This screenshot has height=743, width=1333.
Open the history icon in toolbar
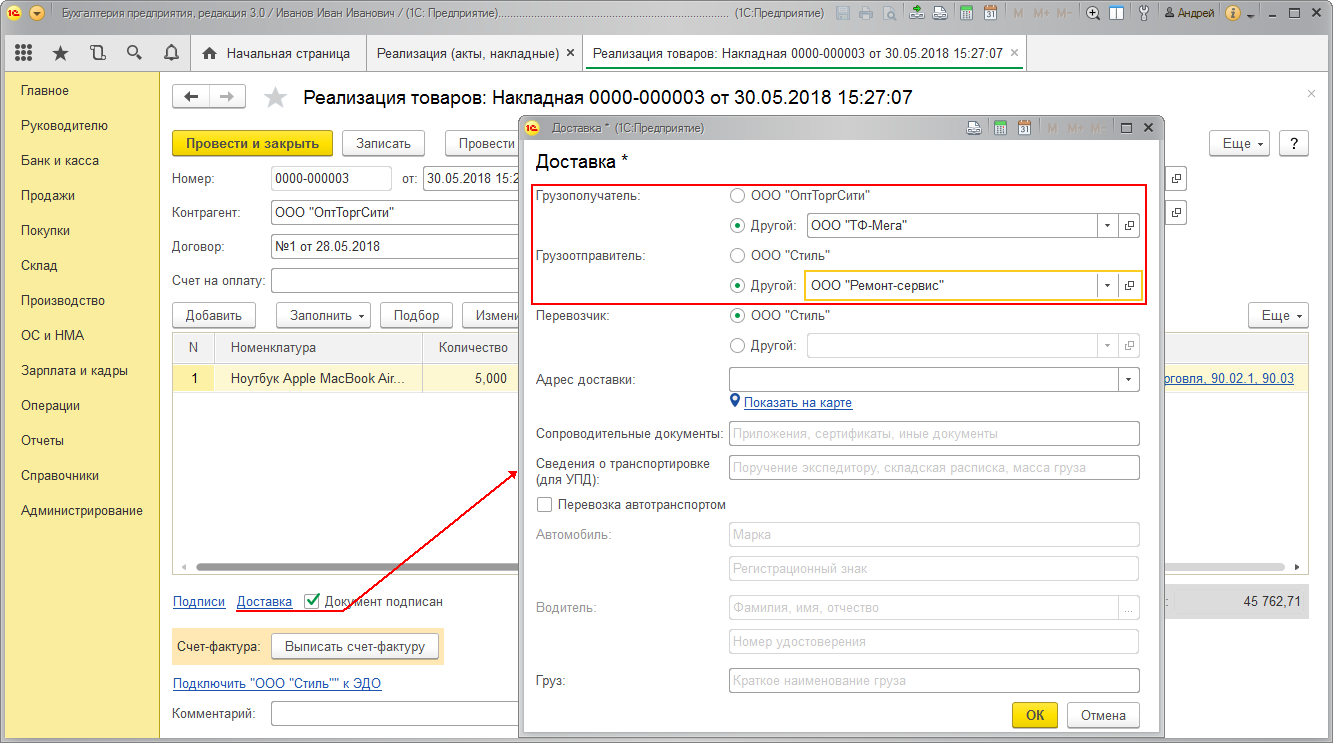pos(97,53)
